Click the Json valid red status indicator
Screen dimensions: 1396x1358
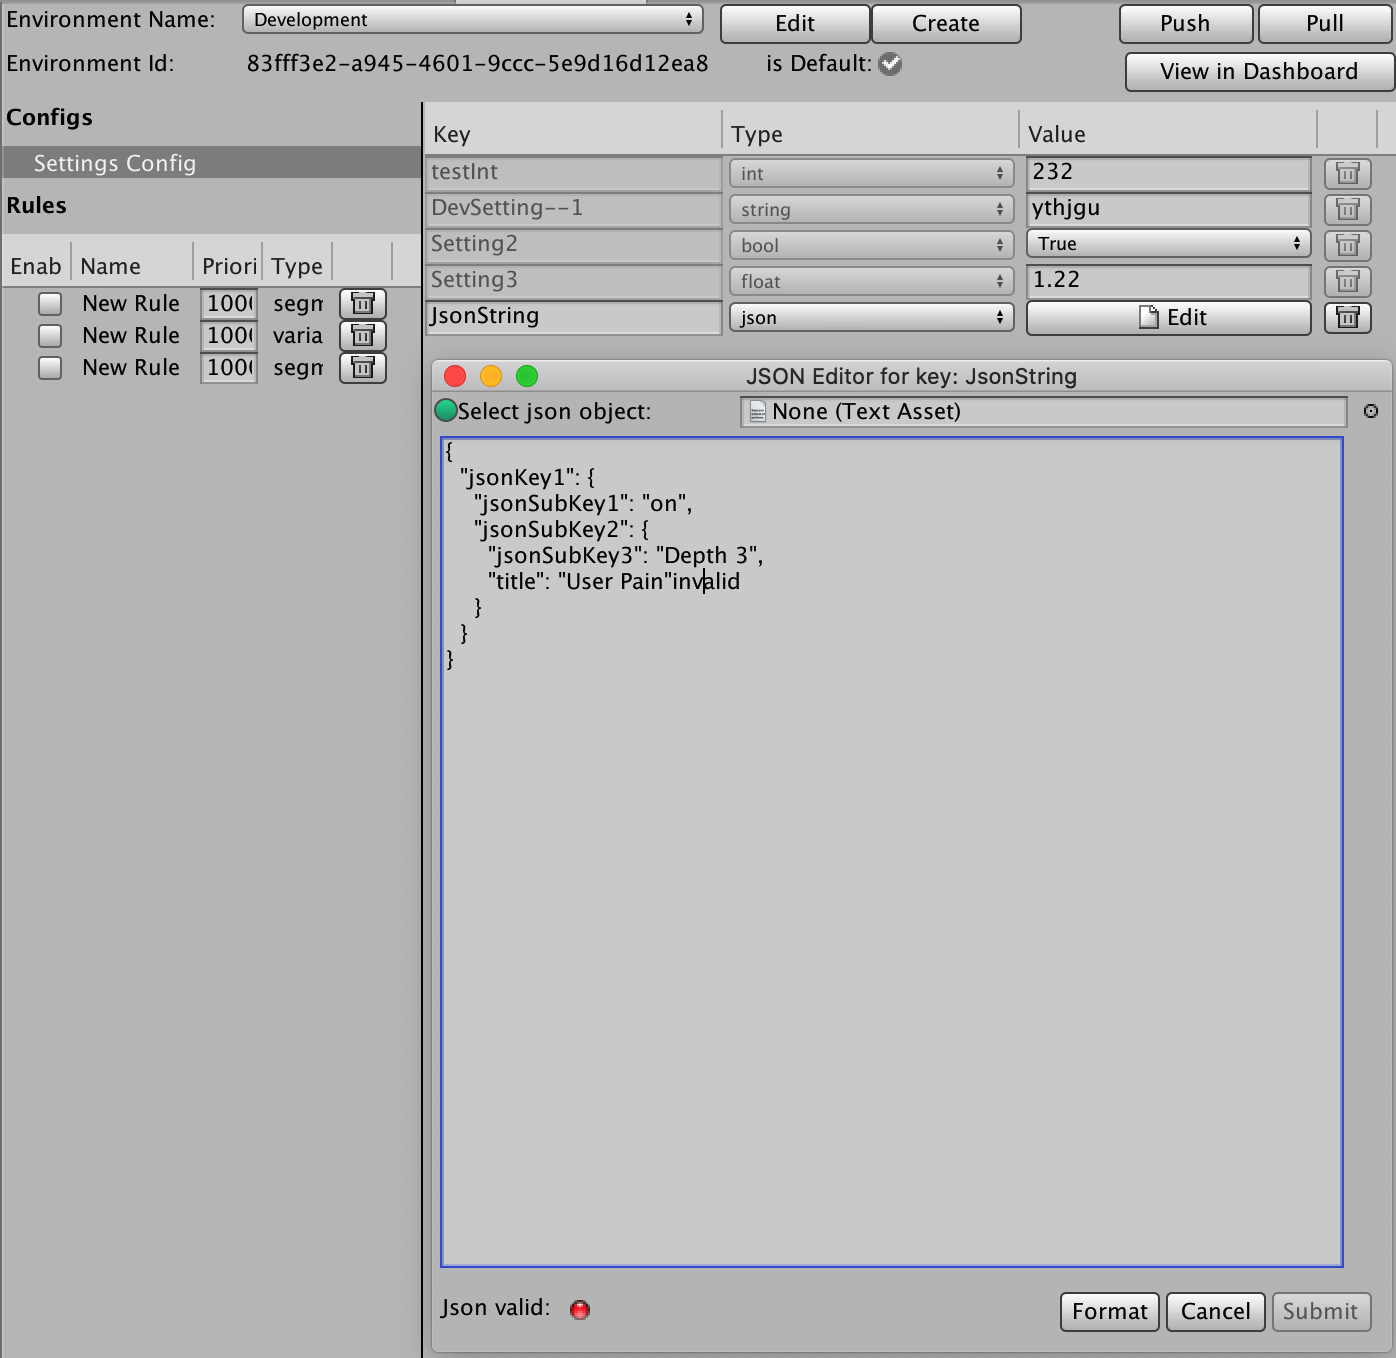tap(580, 1310)
